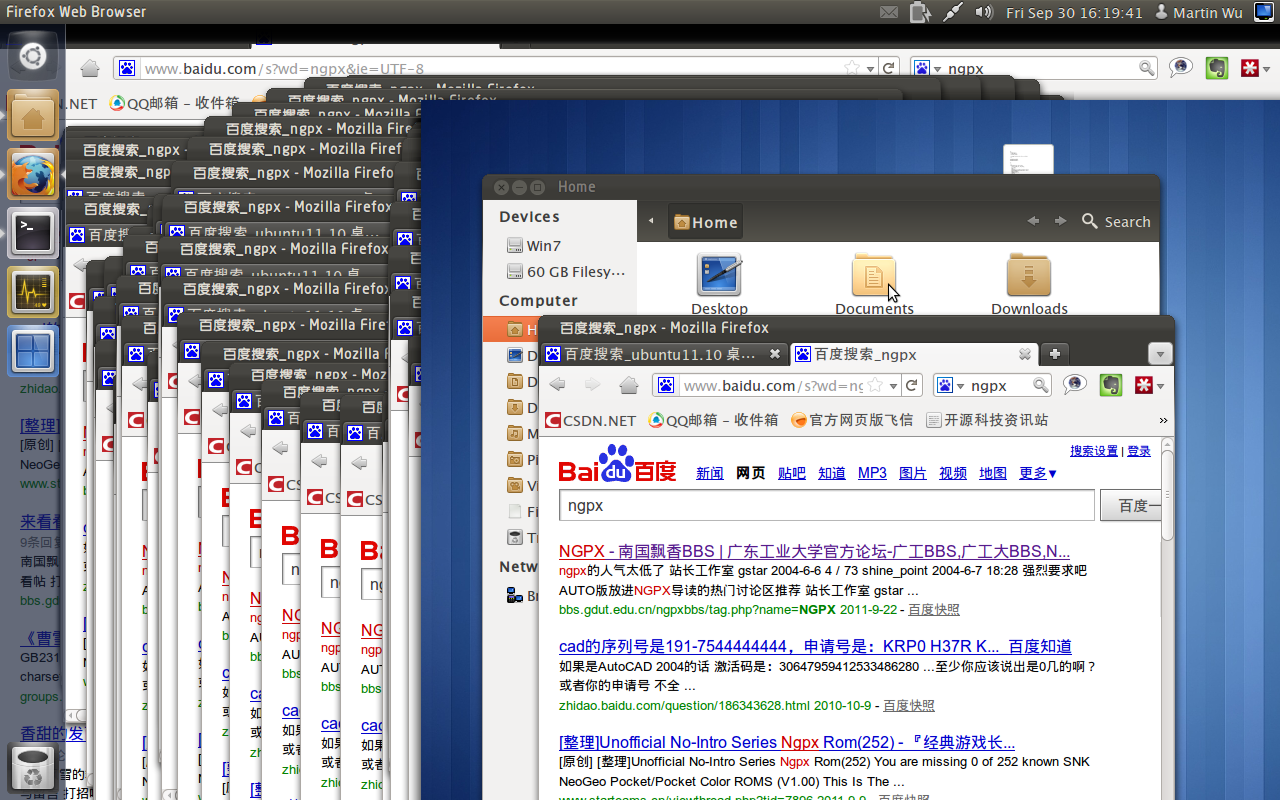Click globe chat icon in back Firefox toolbar
The width and height of the screenshot is (1280, 800).
coord(1181,68)
